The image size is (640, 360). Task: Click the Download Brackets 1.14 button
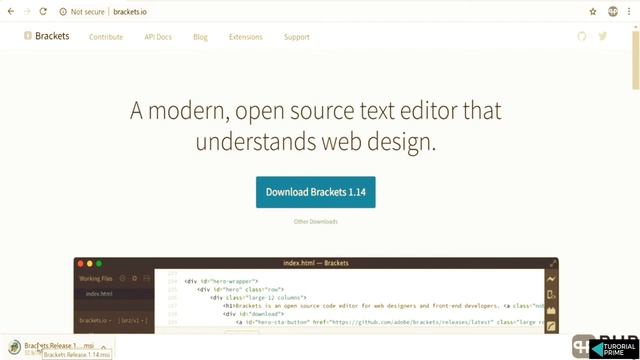(x=316, y=192)
